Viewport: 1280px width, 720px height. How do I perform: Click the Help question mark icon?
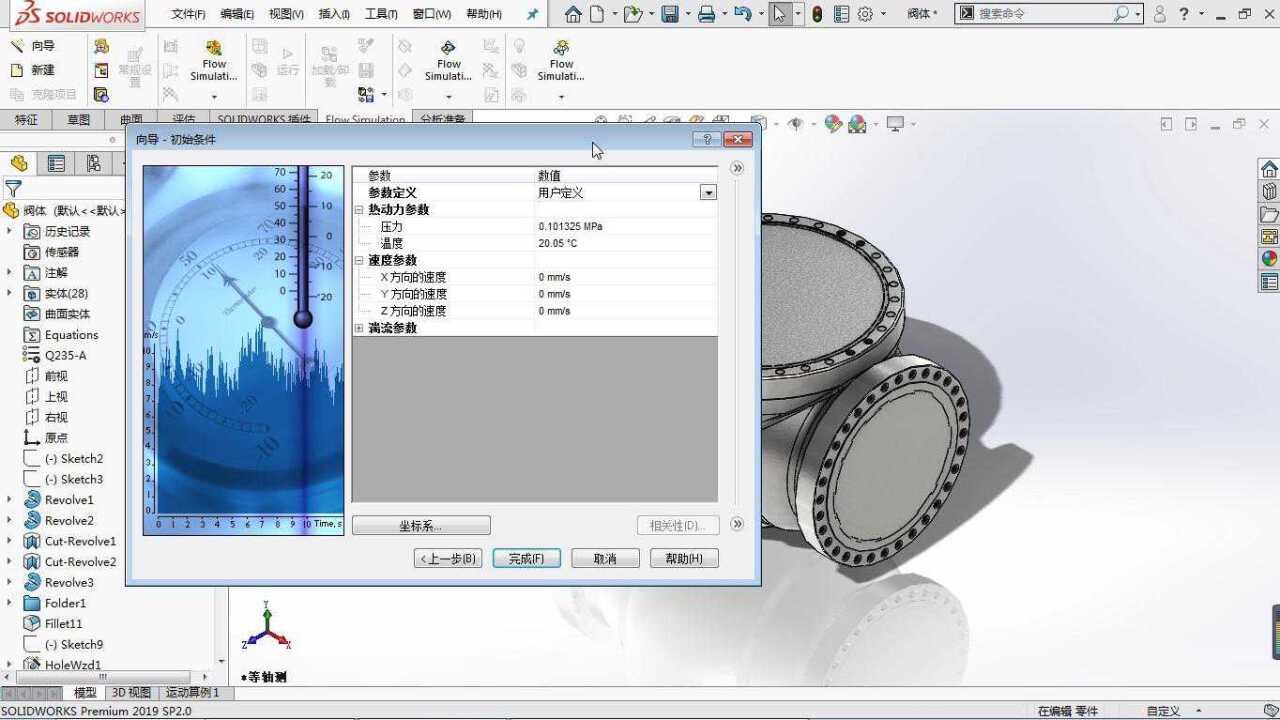(x=1183, y=13)
